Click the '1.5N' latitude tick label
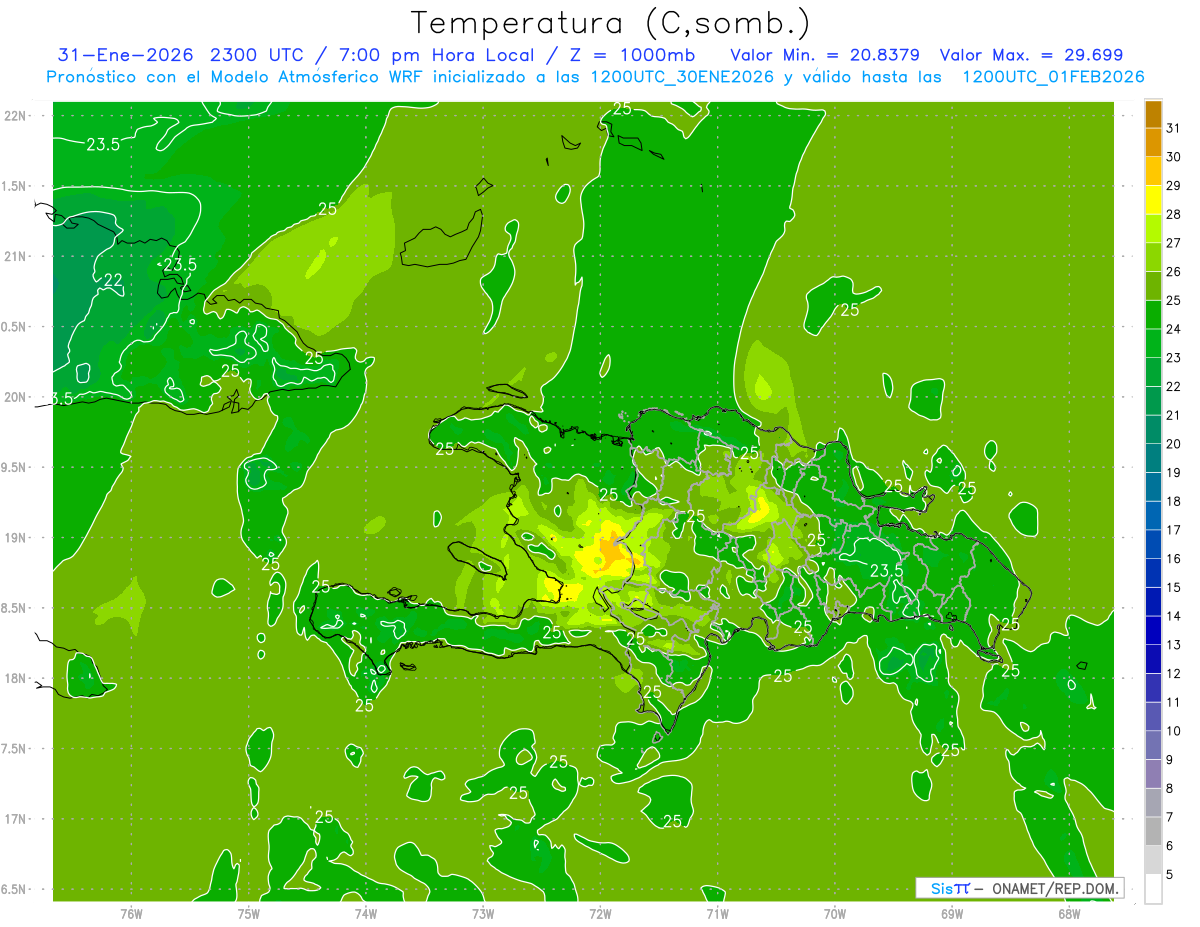The height and width of the screenshot is (927, 1200). click(13, 186)
